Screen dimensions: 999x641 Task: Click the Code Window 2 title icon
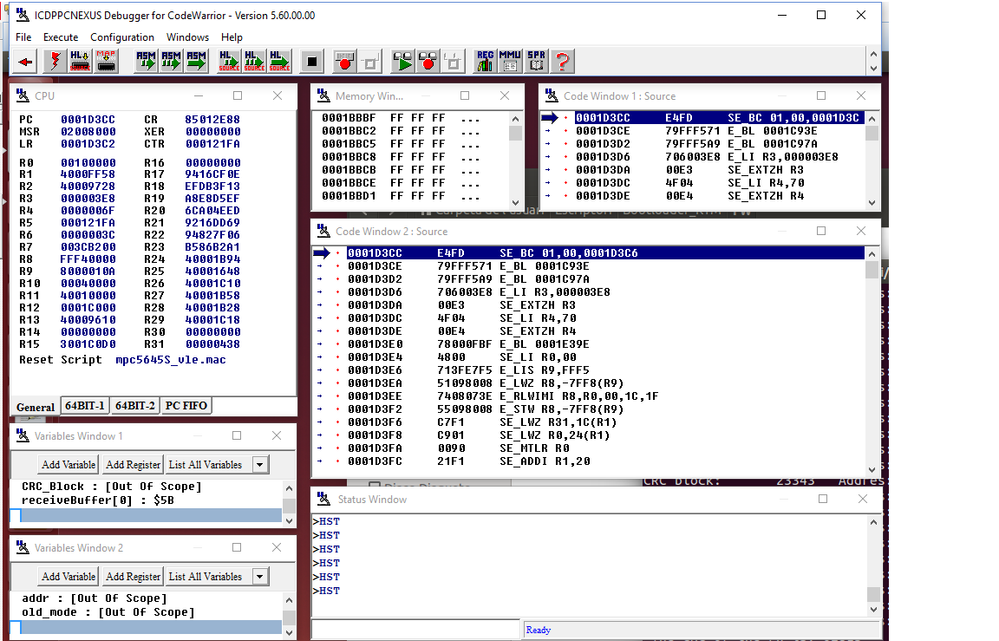click(324, 231)
